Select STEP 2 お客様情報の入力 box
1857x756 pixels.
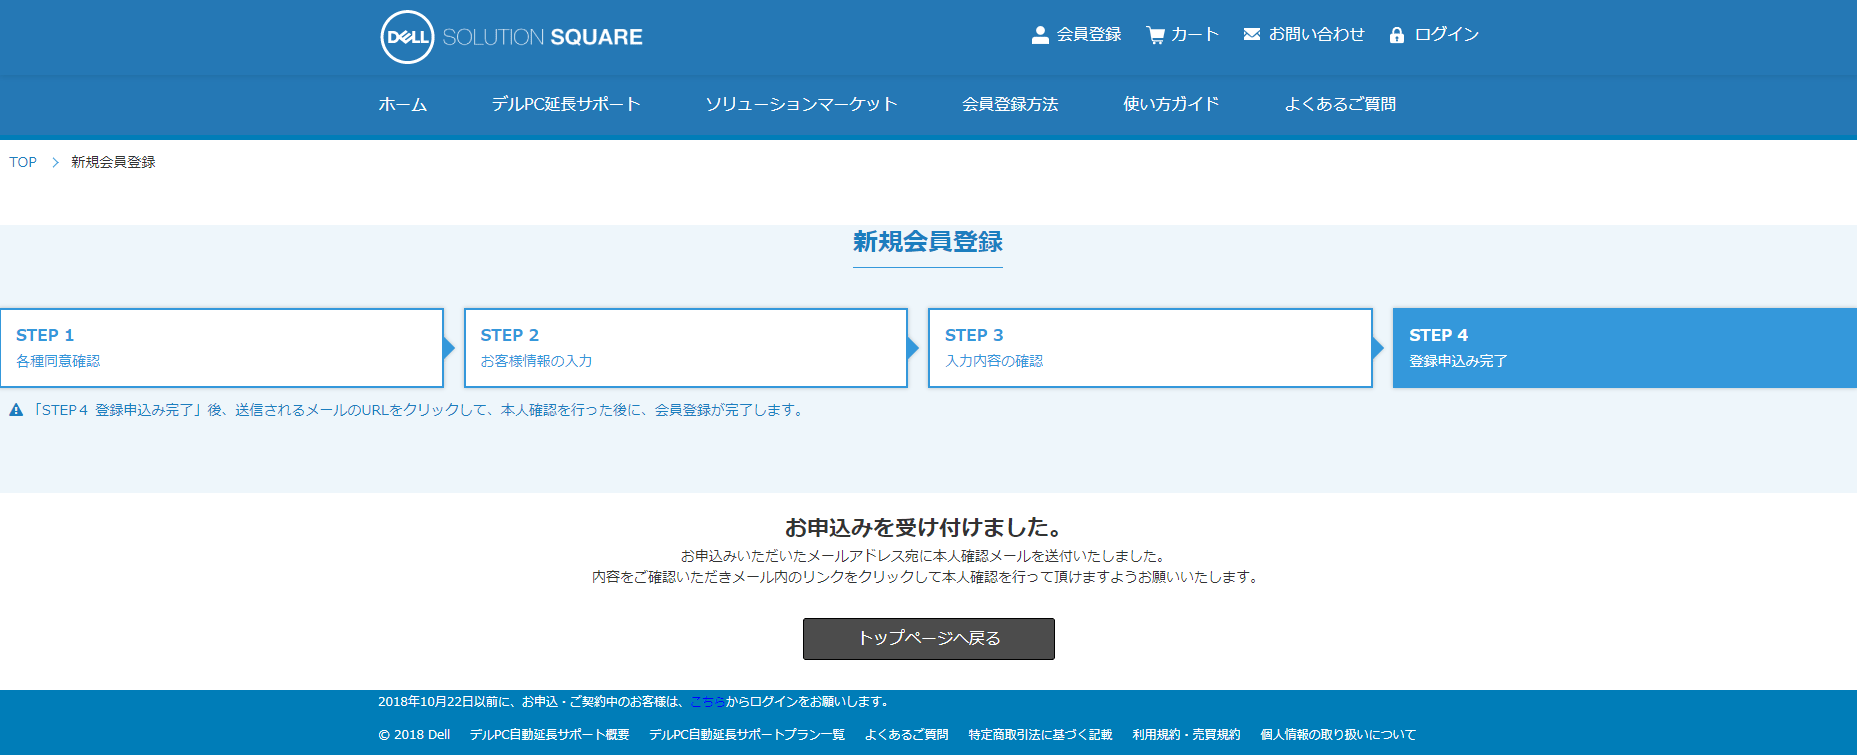coord(686,348)
